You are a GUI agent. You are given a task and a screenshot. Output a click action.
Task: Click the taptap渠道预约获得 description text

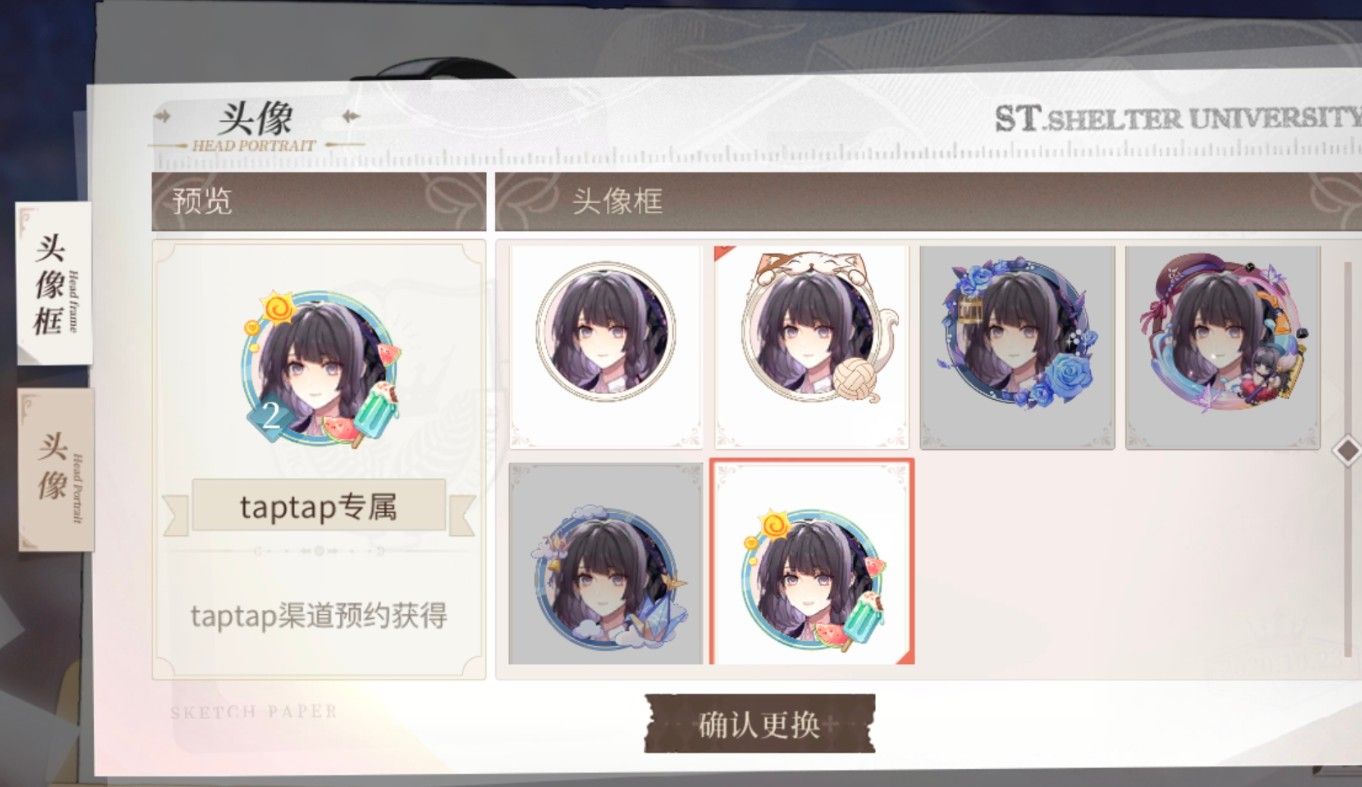tap(319, 616)
